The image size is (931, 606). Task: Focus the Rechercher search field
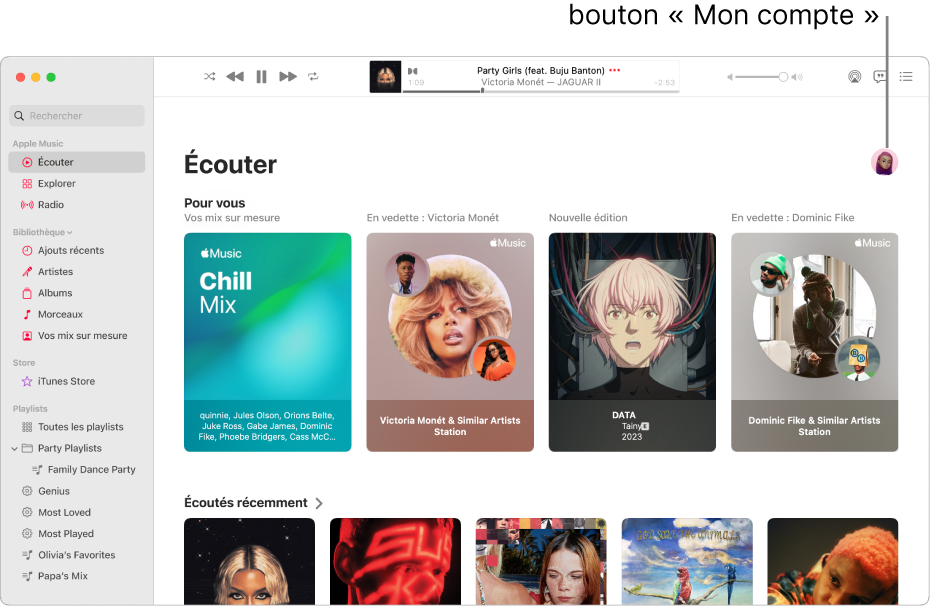(77, 116)
